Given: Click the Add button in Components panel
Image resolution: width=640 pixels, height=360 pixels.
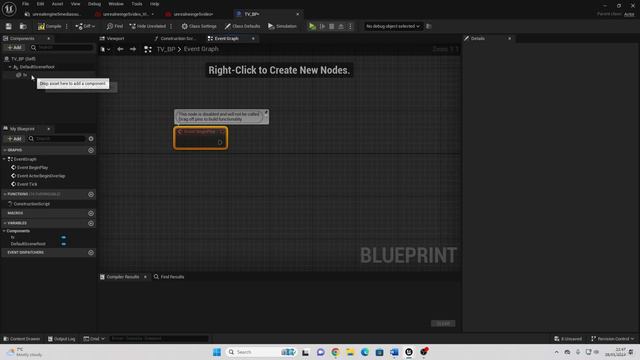Looking at the screenshot, I should point(14,47).
